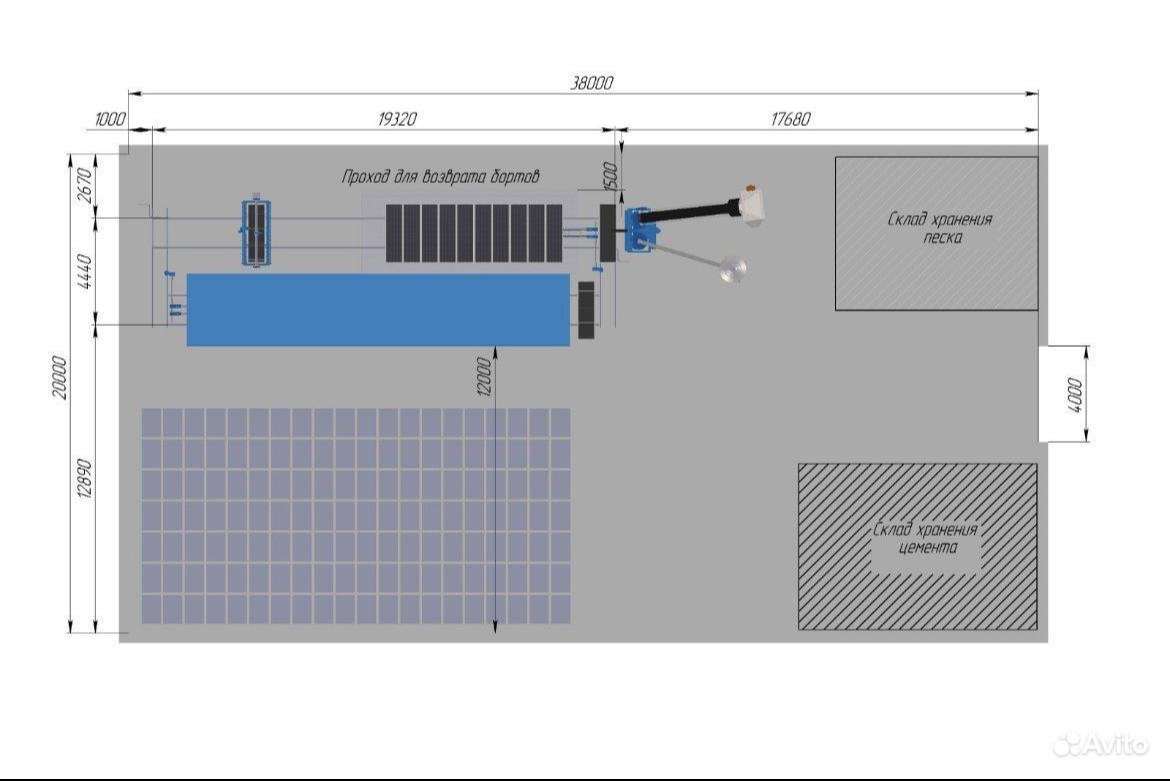Image resolution: width=1170 pixels, height=781 pixels.
Task: Select the white round disc at conveyor end
Action: coord(733,268)
